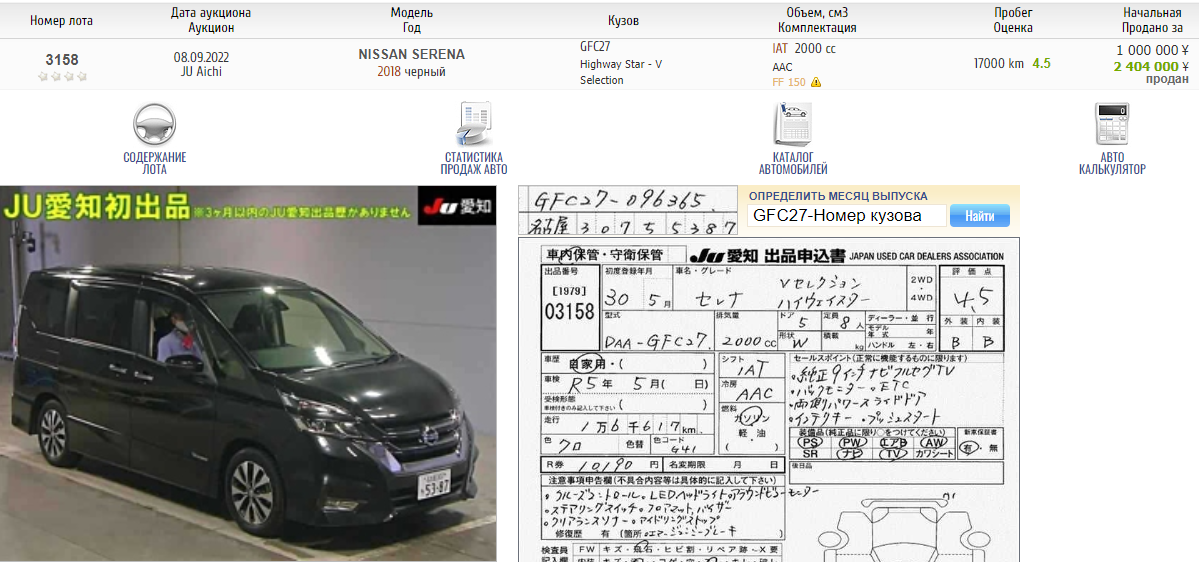The image size is (1199, 562).
Task: Click the Найти button
Action: (x=980, y=216)
